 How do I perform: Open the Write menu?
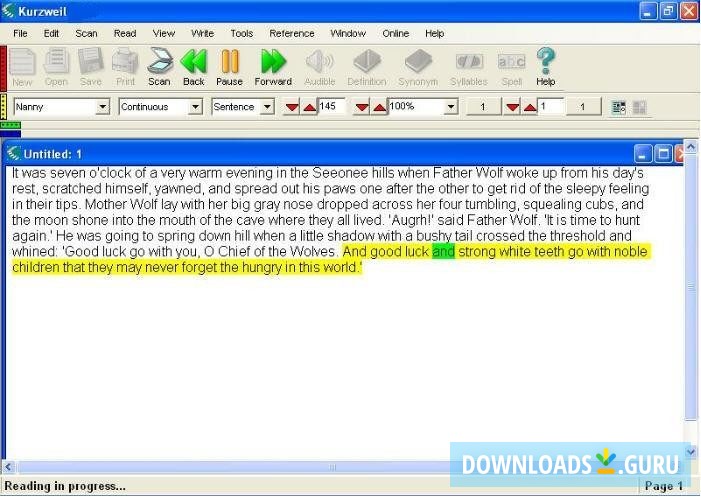coord(203,34)
